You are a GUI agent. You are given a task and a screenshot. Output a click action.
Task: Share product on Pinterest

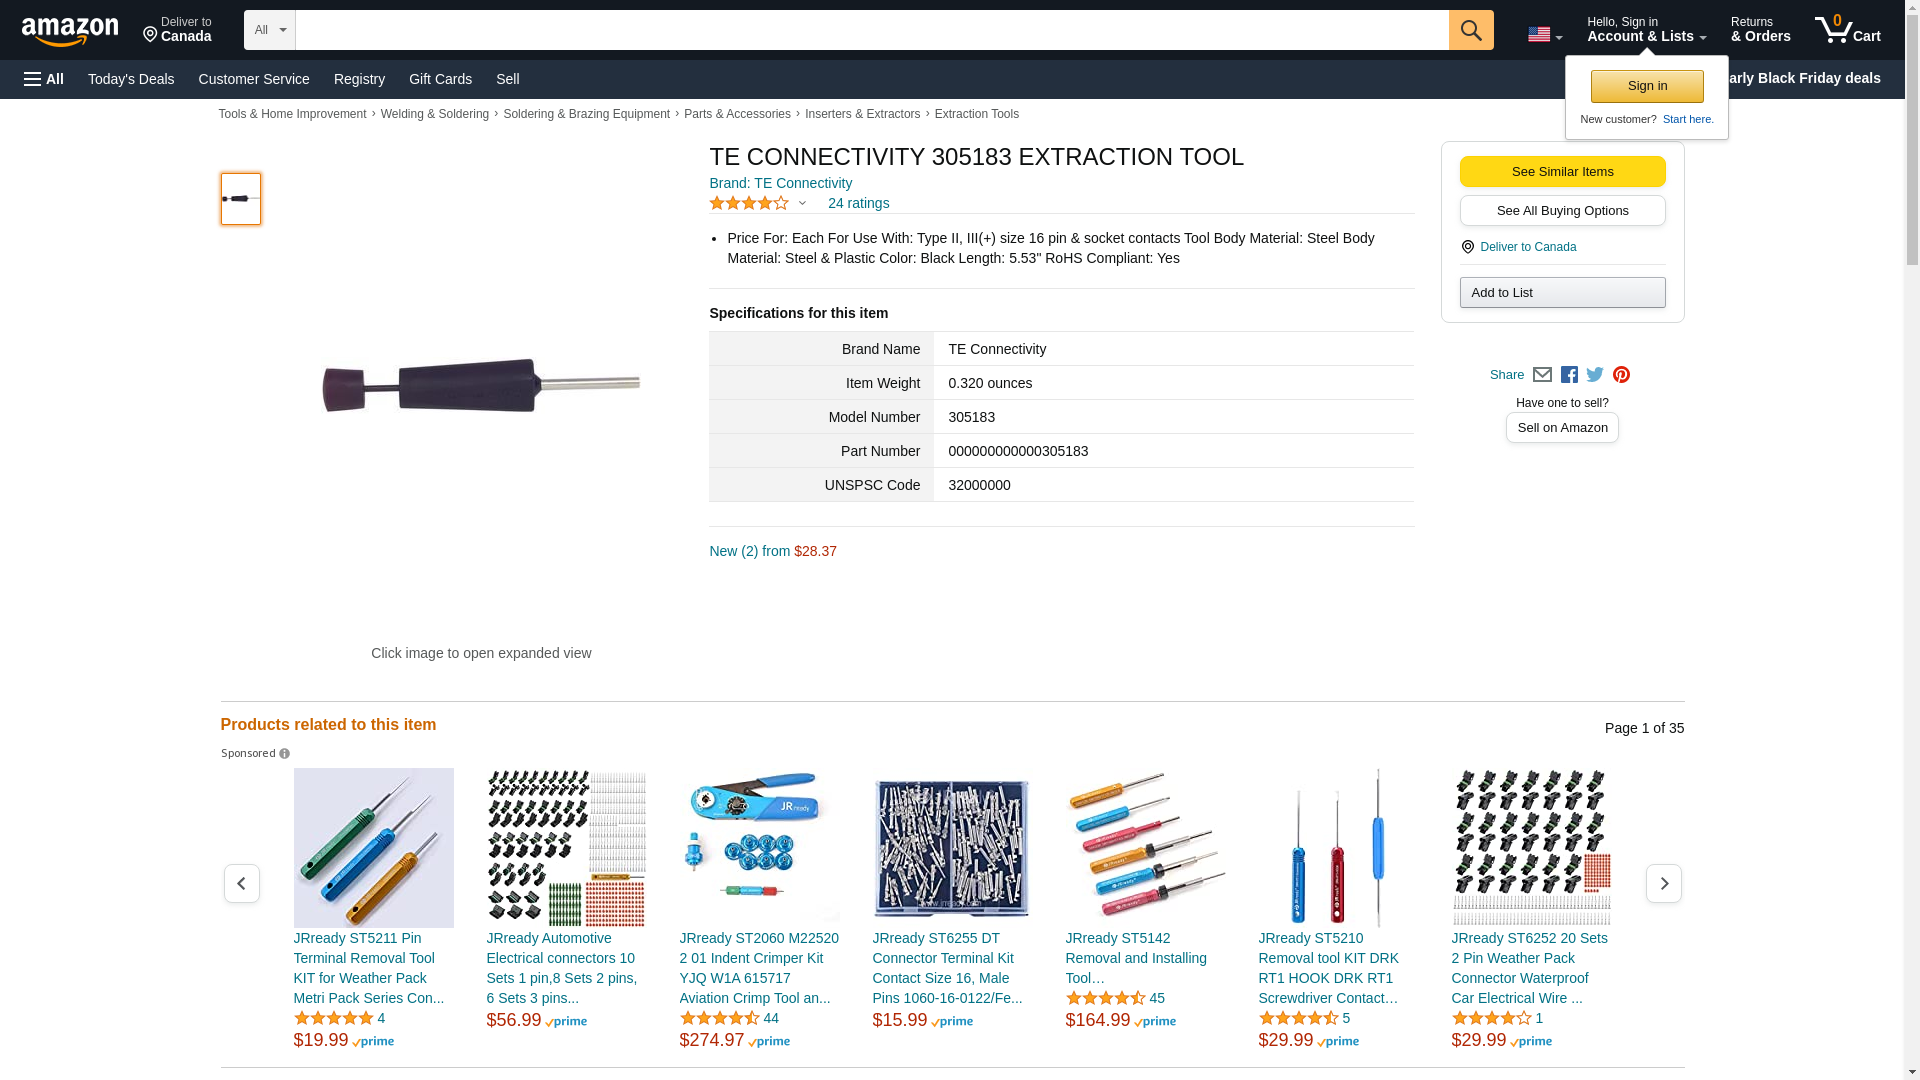[1621, 375]
